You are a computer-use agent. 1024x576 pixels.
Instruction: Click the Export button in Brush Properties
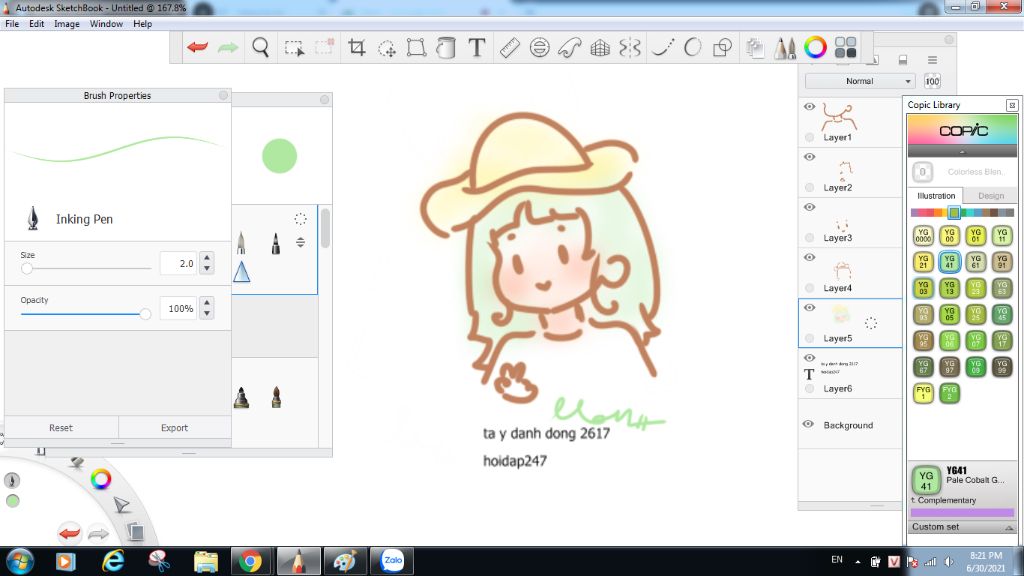pyautogui.click(x=174, y=428)
